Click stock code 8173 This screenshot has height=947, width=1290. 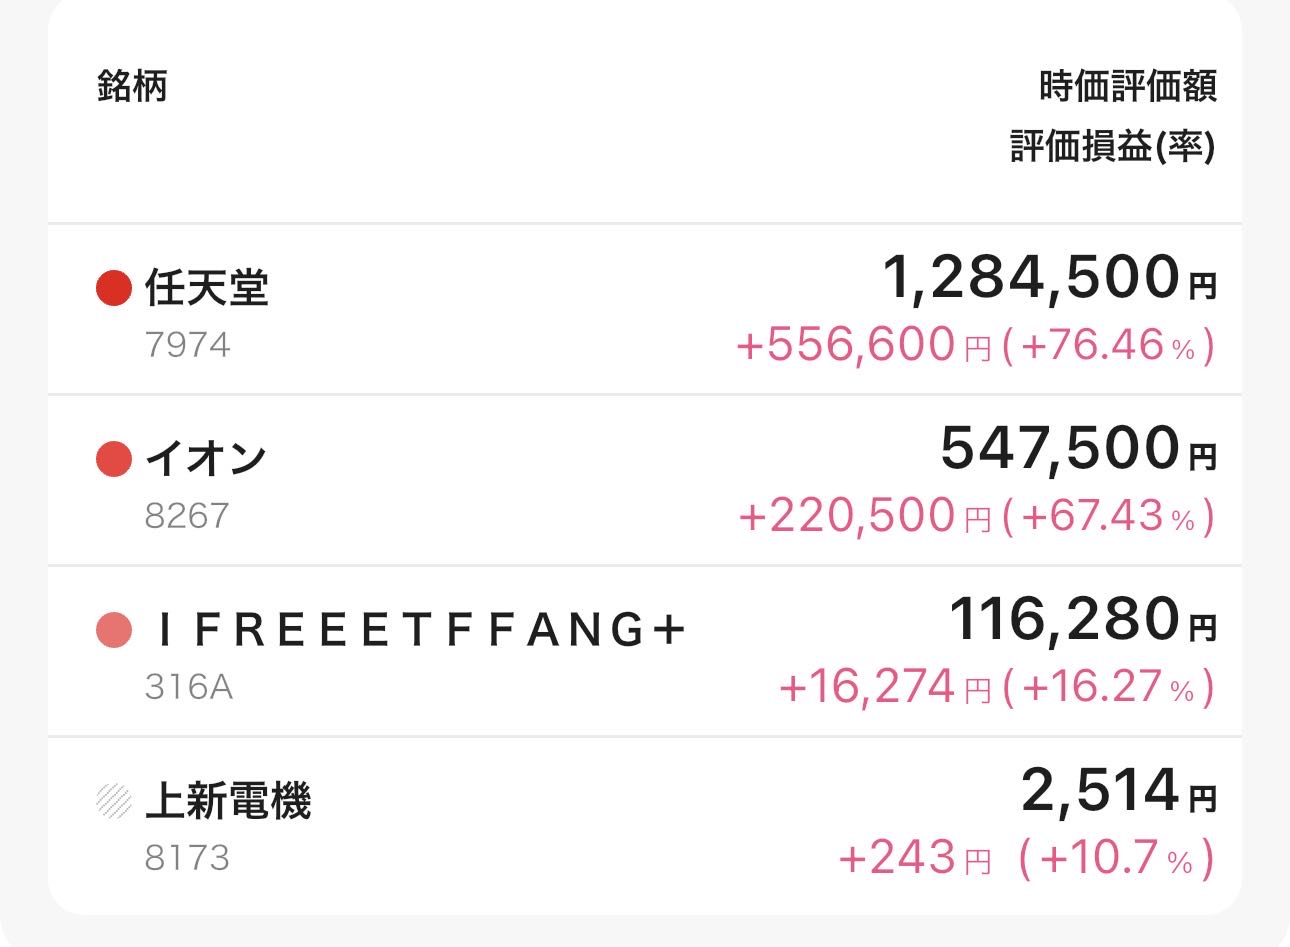(187, 858)
